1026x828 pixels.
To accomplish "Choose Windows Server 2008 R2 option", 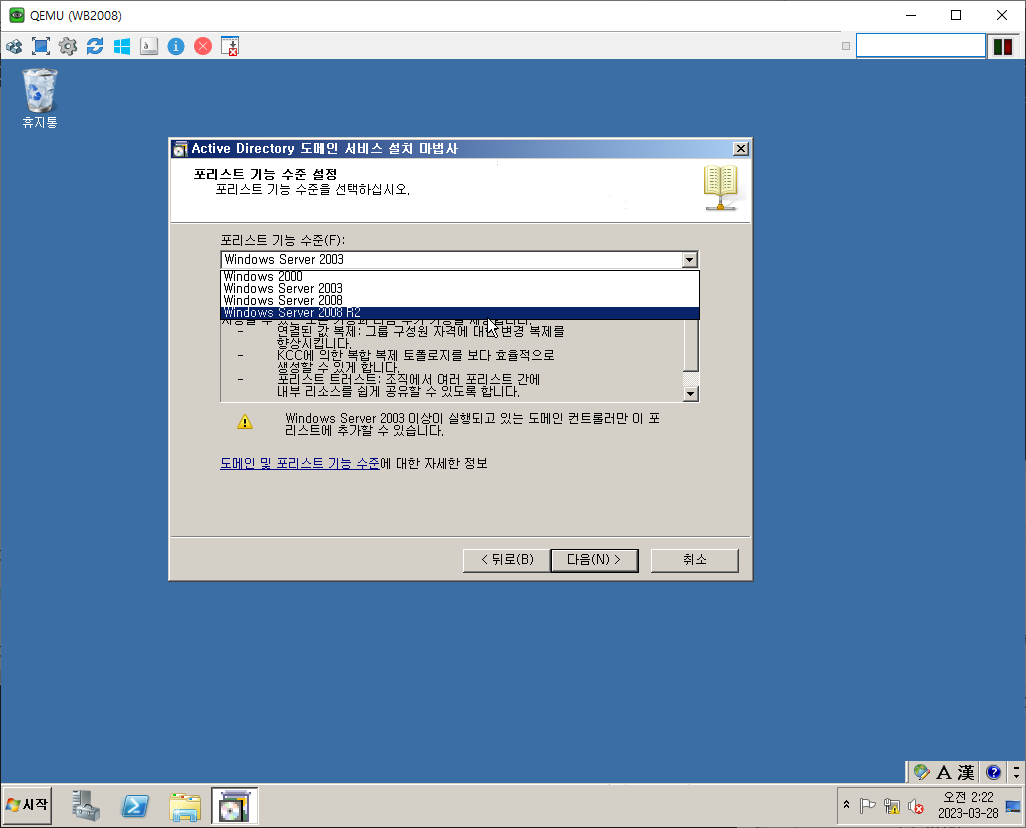I will coord(459,313).
